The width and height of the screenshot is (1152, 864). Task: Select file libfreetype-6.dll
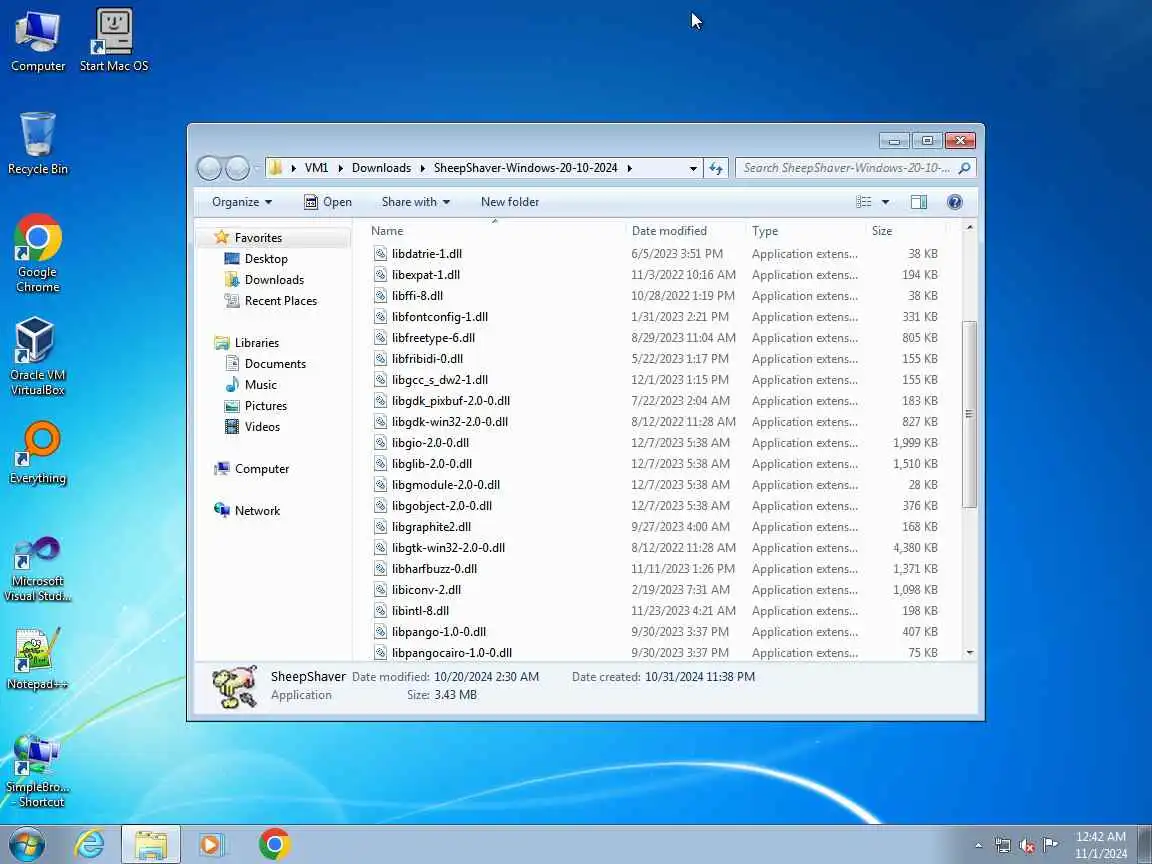point(433,338)
